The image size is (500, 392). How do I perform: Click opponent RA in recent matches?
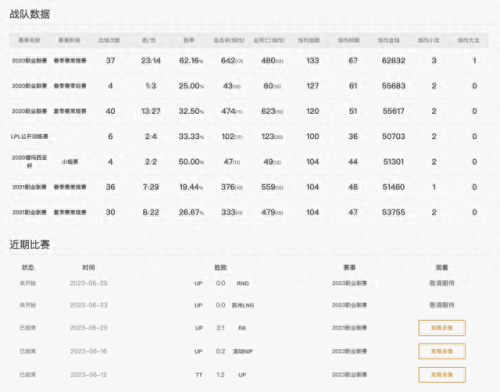click(x=242, y=328)
